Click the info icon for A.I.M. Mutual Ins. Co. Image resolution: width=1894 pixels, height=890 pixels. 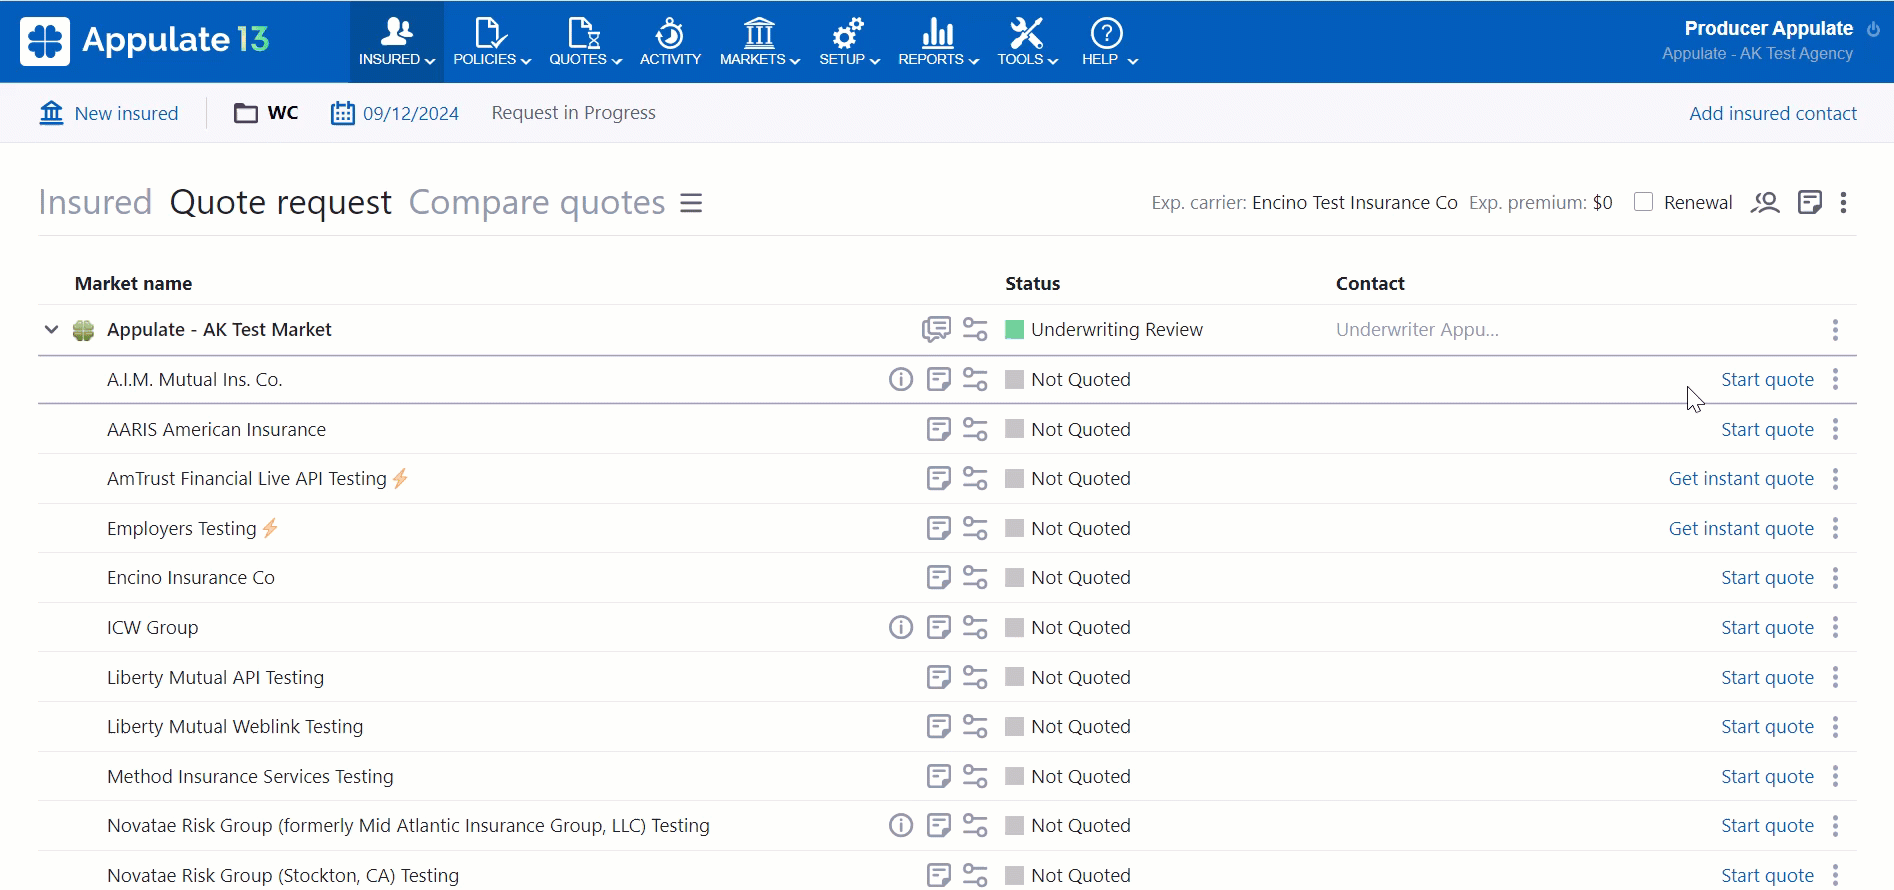[x=900, y=380]
